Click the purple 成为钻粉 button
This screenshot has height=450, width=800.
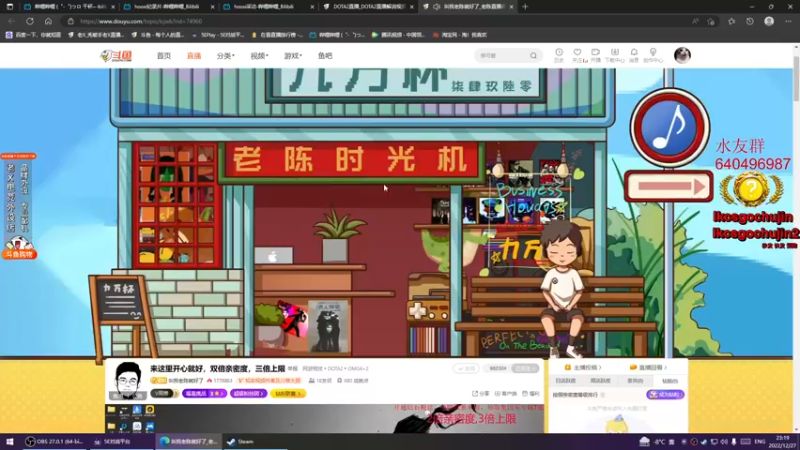(x=665, y=394)
